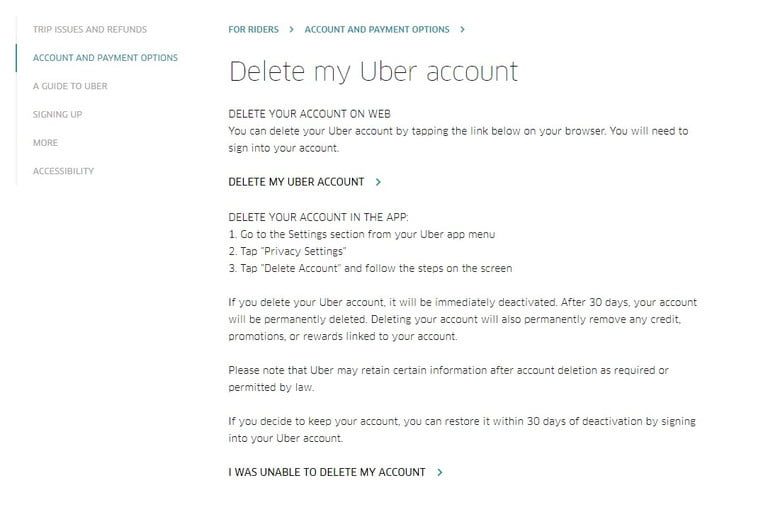The width and height of the screenshot is (768, 512).
Task: Go to Signing Up help section
Action: tap(57, 114)
